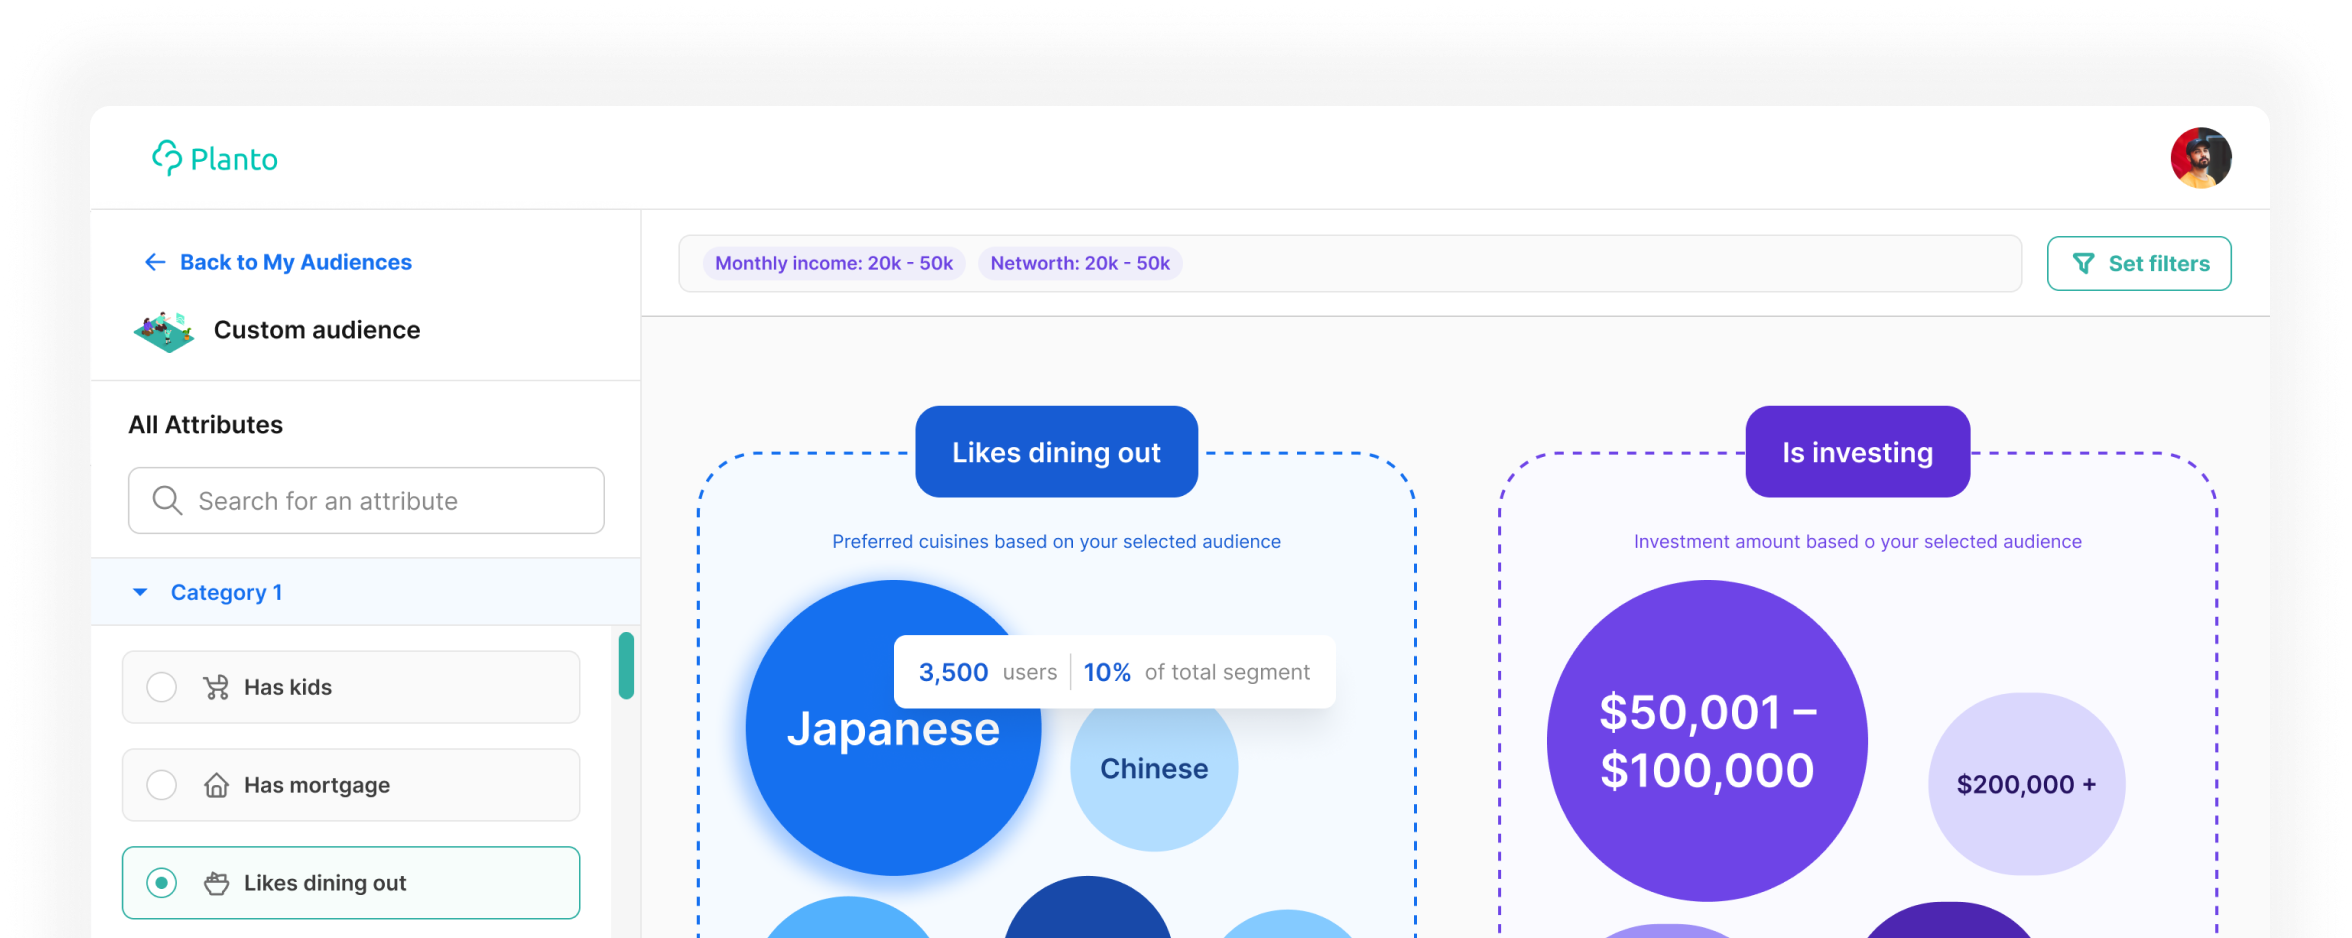Click the Monthly income 20k - 50k filter chip

coord(833,264)
